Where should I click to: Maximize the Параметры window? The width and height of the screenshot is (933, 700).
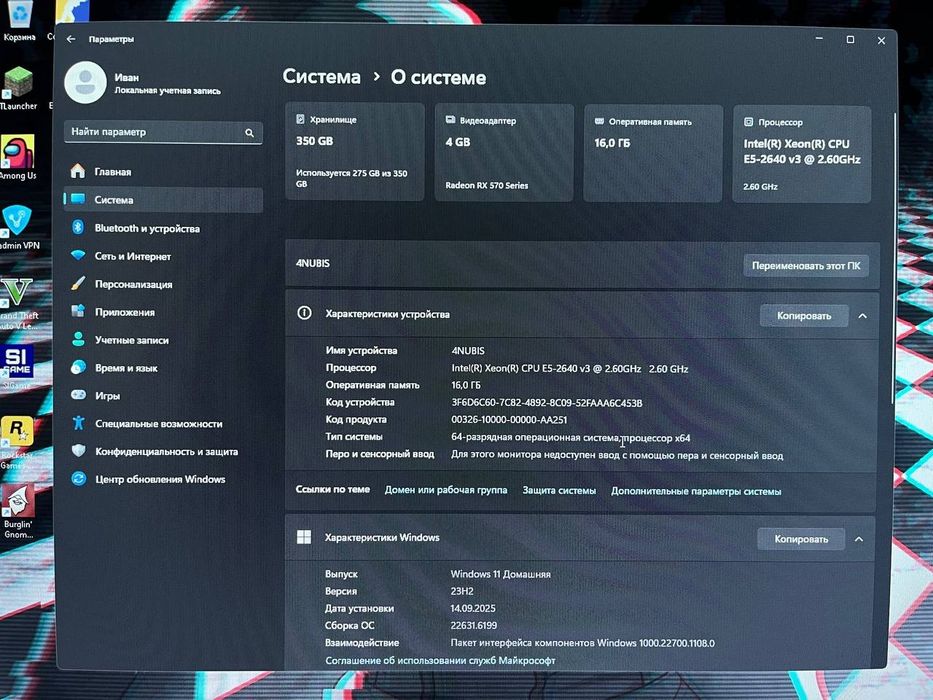[850, 39]
